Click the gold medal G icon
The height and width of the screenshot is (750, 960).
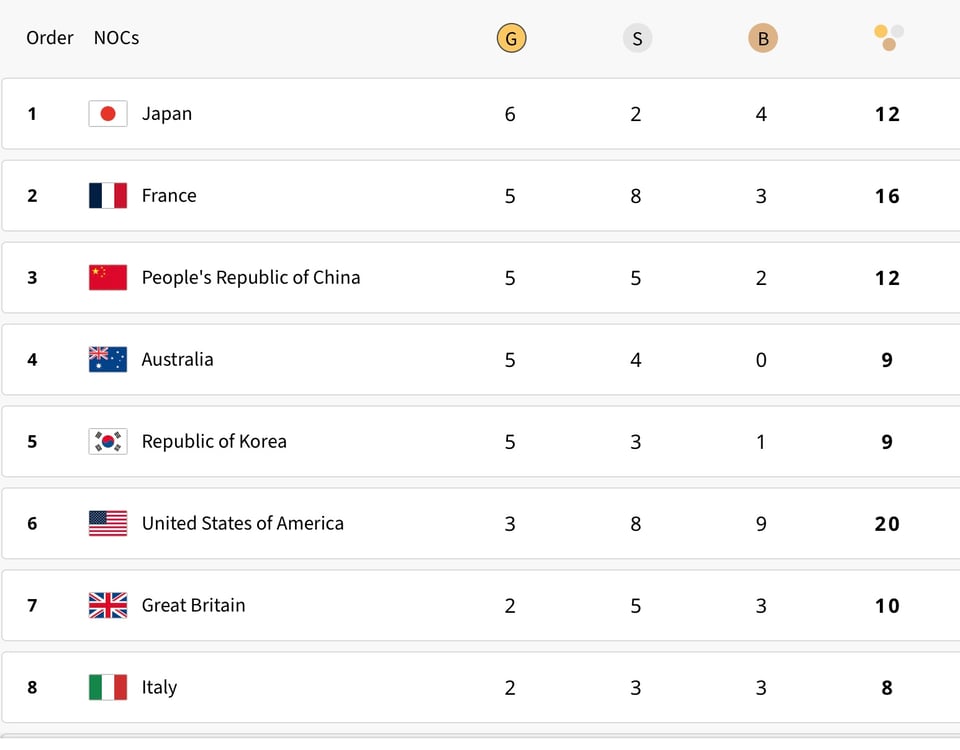tap(511, 39)
